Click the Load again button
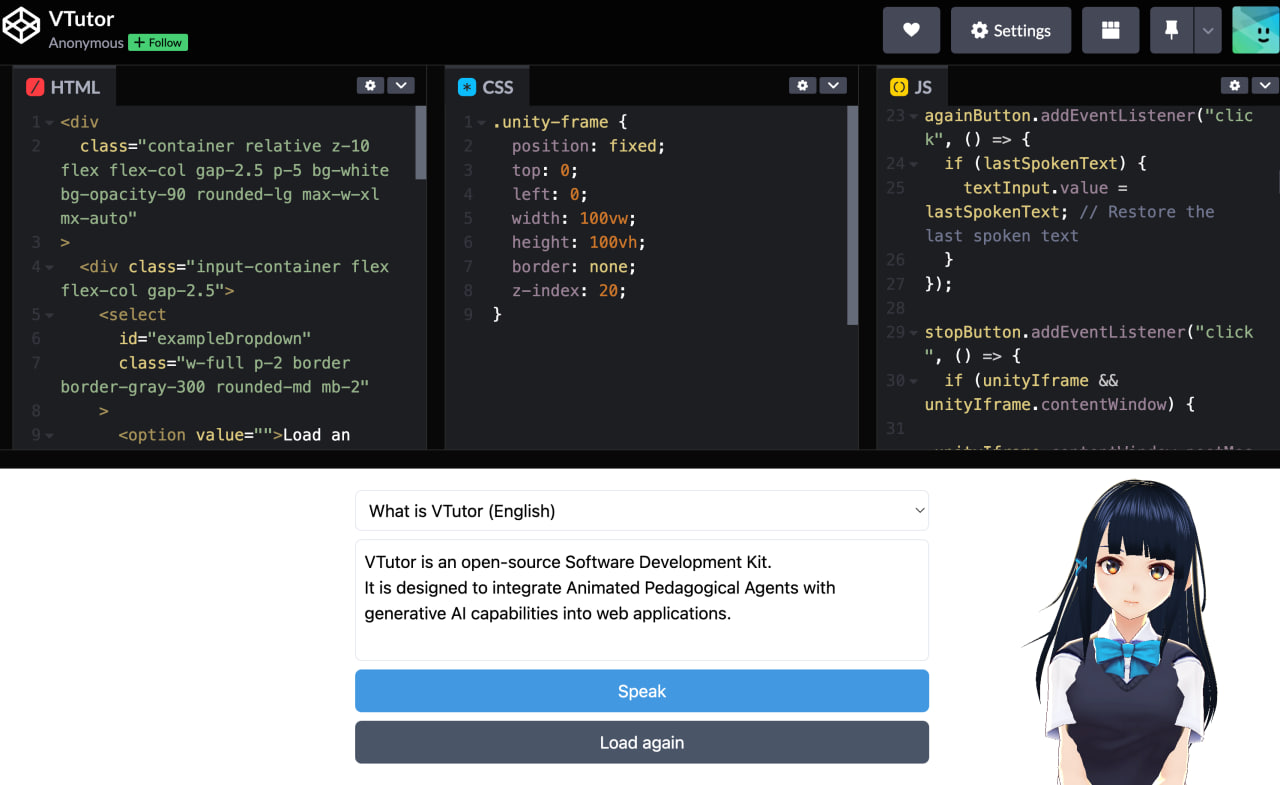 [641, 743]
